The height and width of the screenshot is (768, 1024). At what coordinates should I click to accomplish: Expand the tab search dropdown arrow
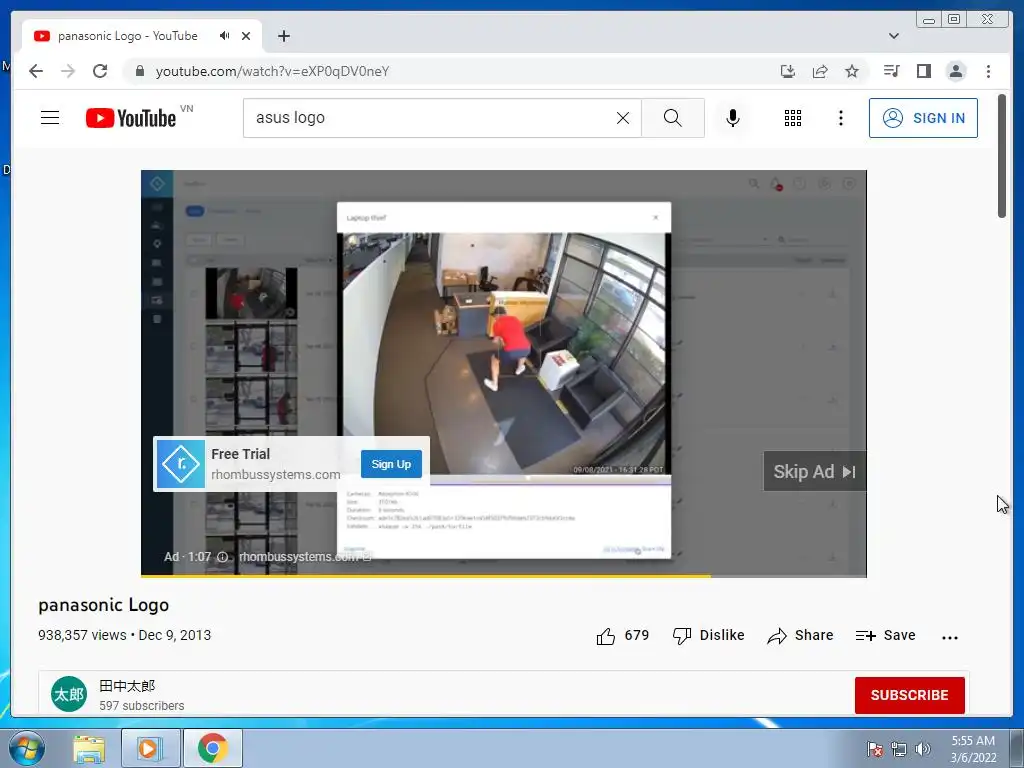click(893, 36)
